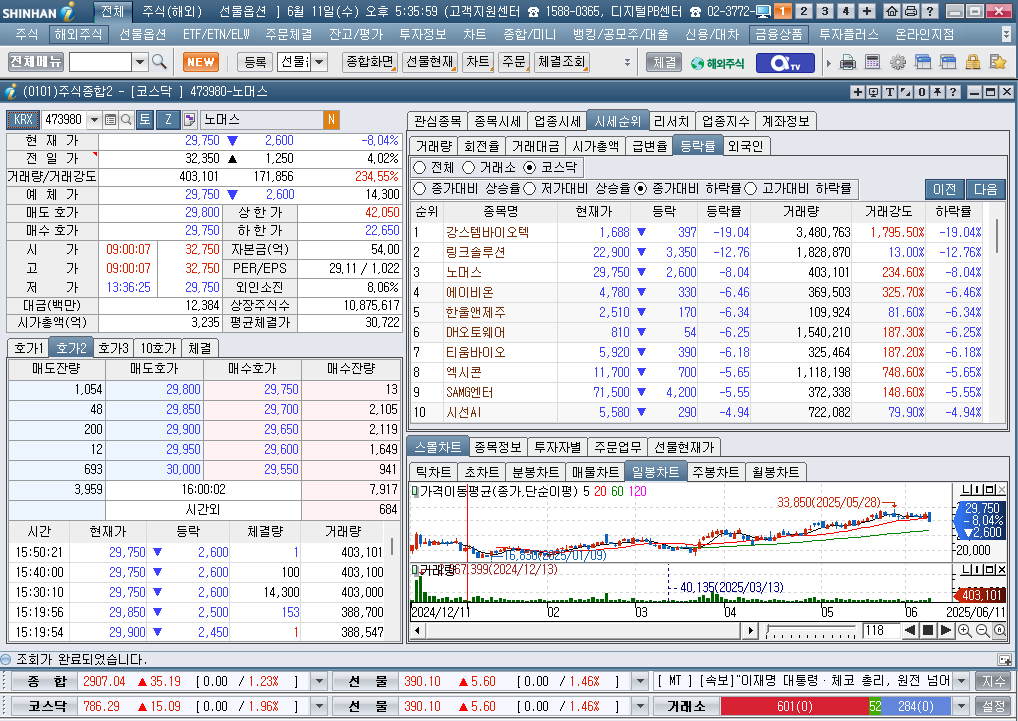This screenshot has width=1018, height=721.
Task: Zoom in the daily chart
Action: [964, 631]
